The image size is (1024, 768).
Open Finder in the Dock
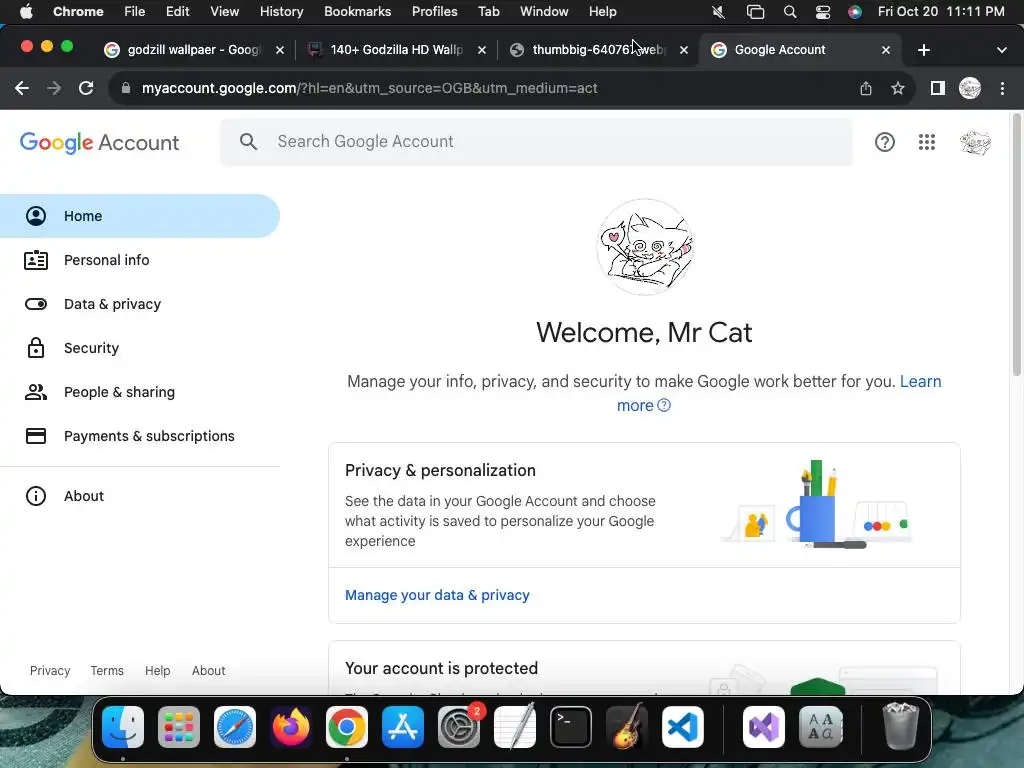click(123, 727)
